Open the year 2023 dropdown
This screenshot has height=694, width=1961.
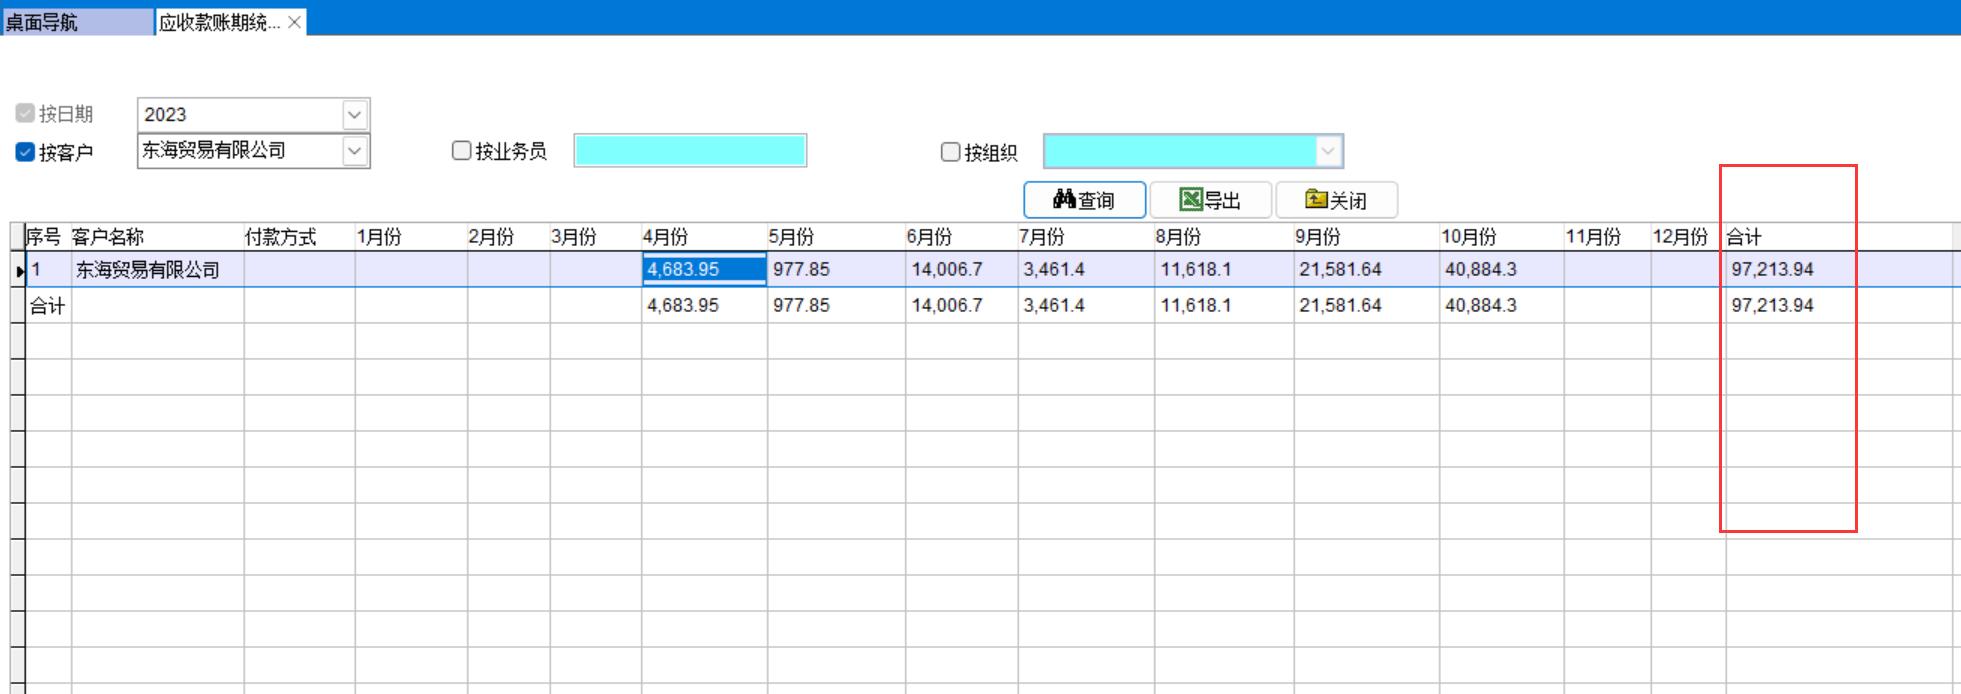click(x=354, y=115)
